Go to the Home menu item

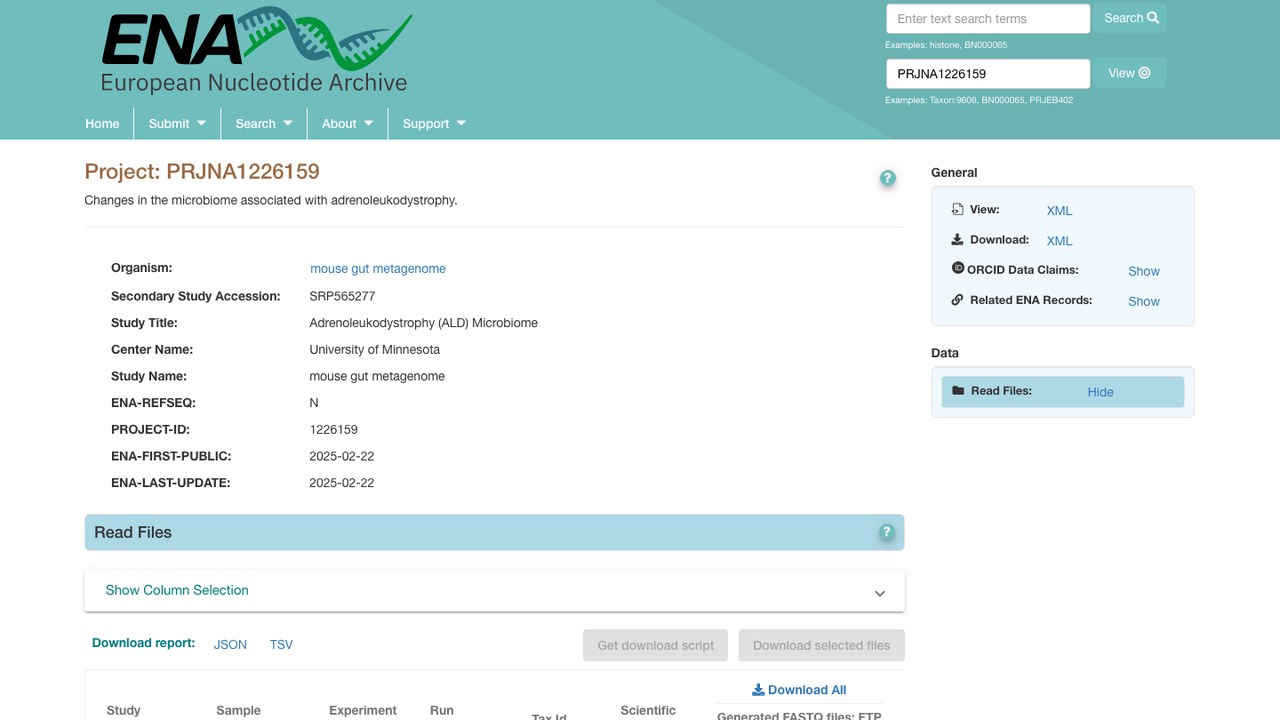(x=102, y=124)
